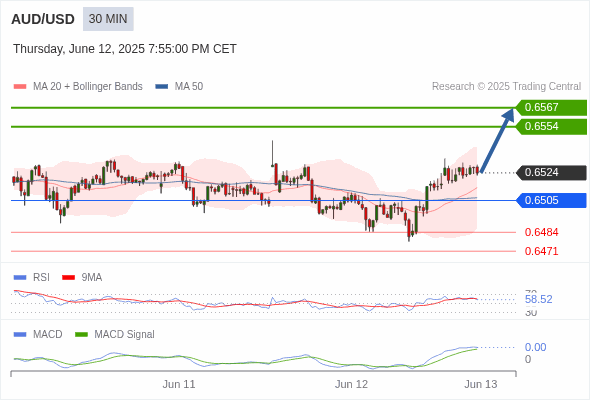Screen dimensions: 590x400
Task: Click the MACD Signal legend label
Action: tap(125, 335)
